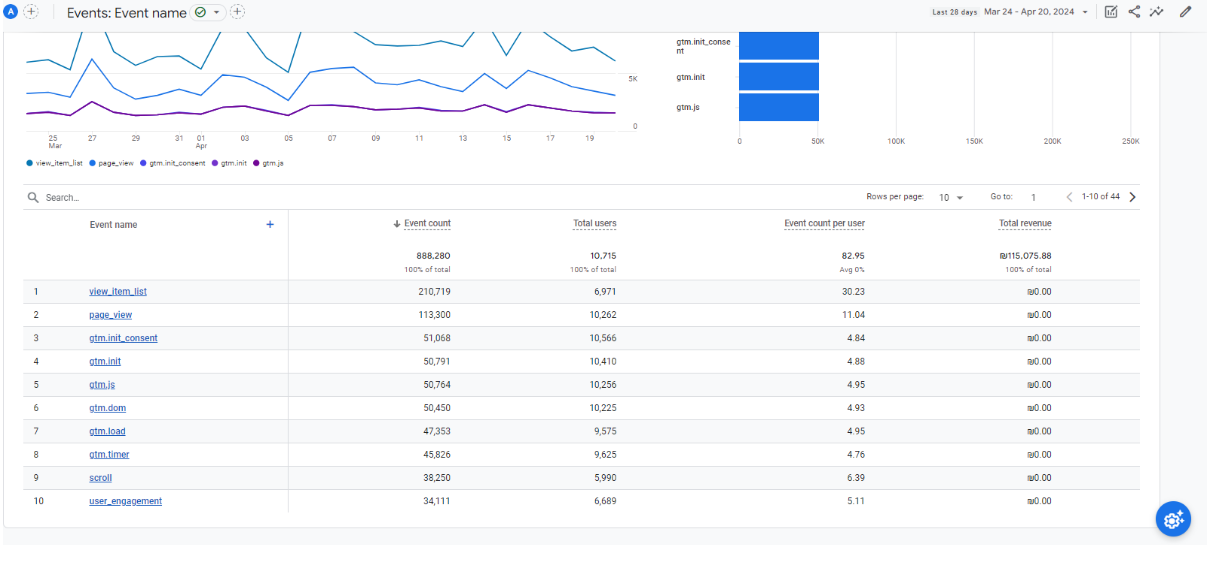The height and width of the screenshot is (563, 1224).
Task: Toggle gtm.init series in chart legend
Action: [230, 163]
